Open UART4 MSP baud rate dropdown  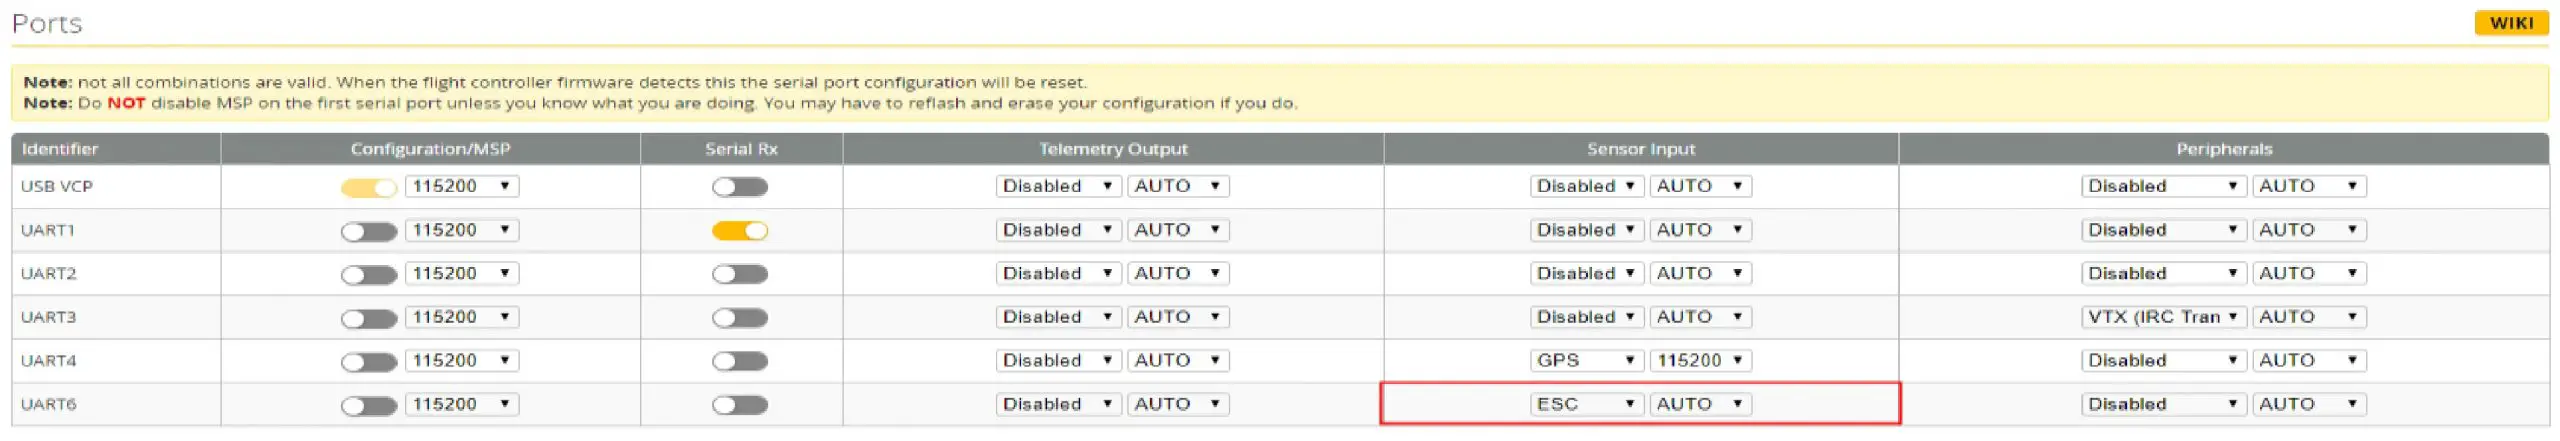pos(462,360)
